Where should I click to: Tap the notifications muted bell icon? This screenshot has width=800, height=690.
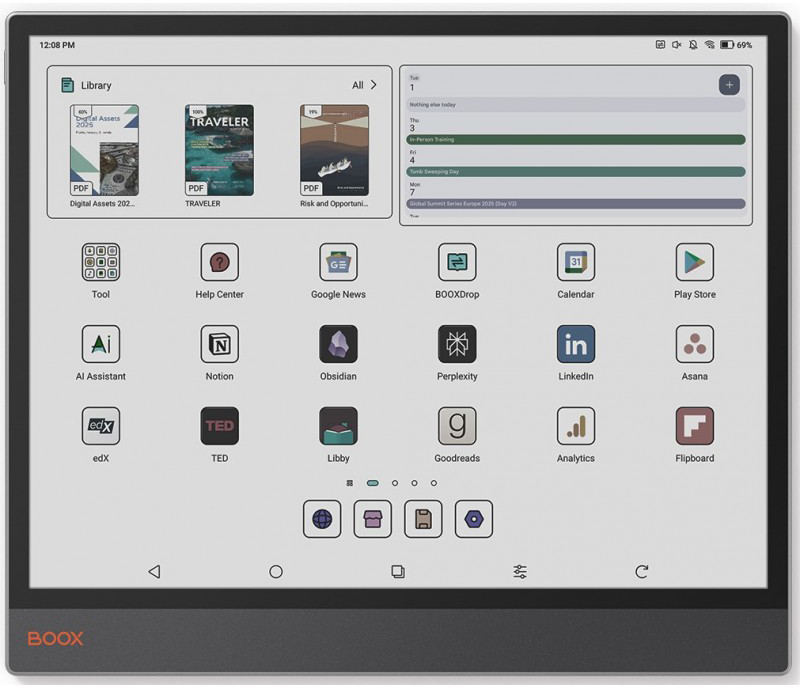(693, 45)
